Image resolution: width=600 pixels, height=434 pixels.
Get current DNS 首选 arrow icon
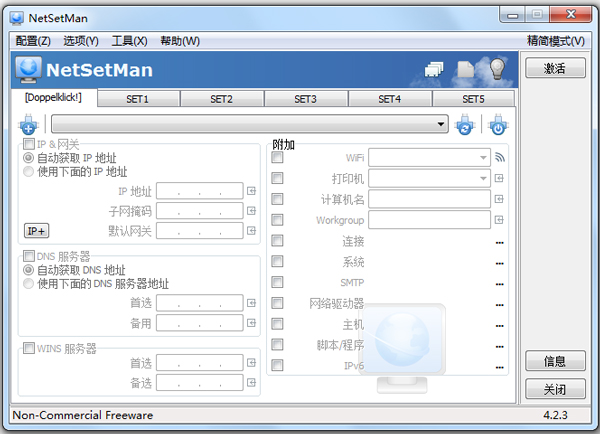[x=251, y=303]
